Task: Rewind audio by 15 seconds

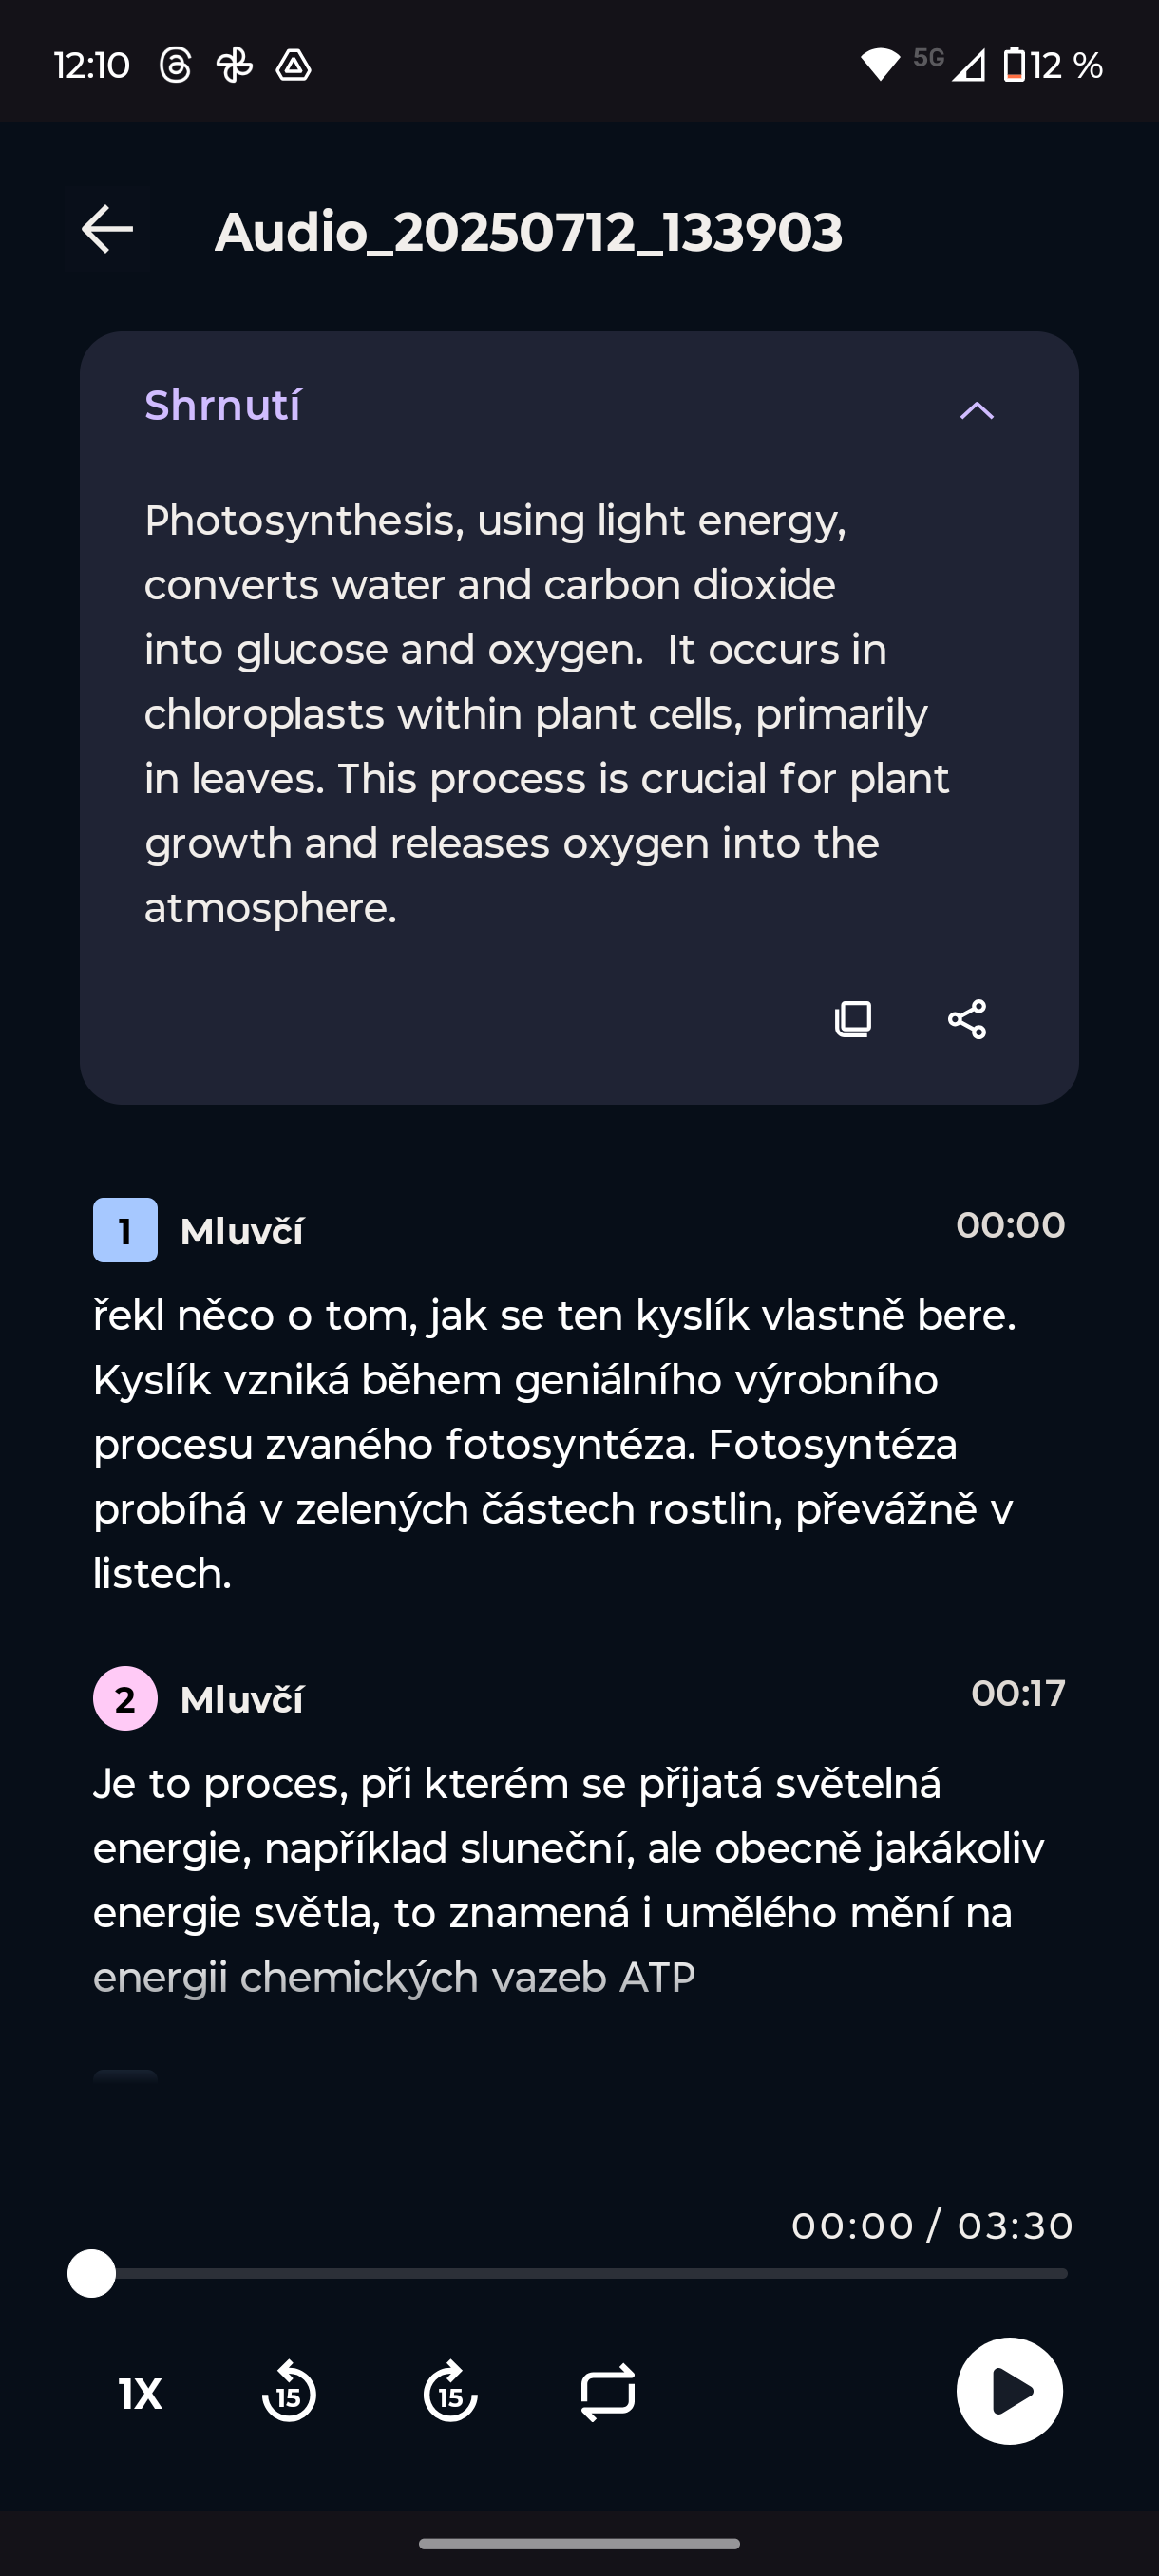Action: click(289, 2393)
